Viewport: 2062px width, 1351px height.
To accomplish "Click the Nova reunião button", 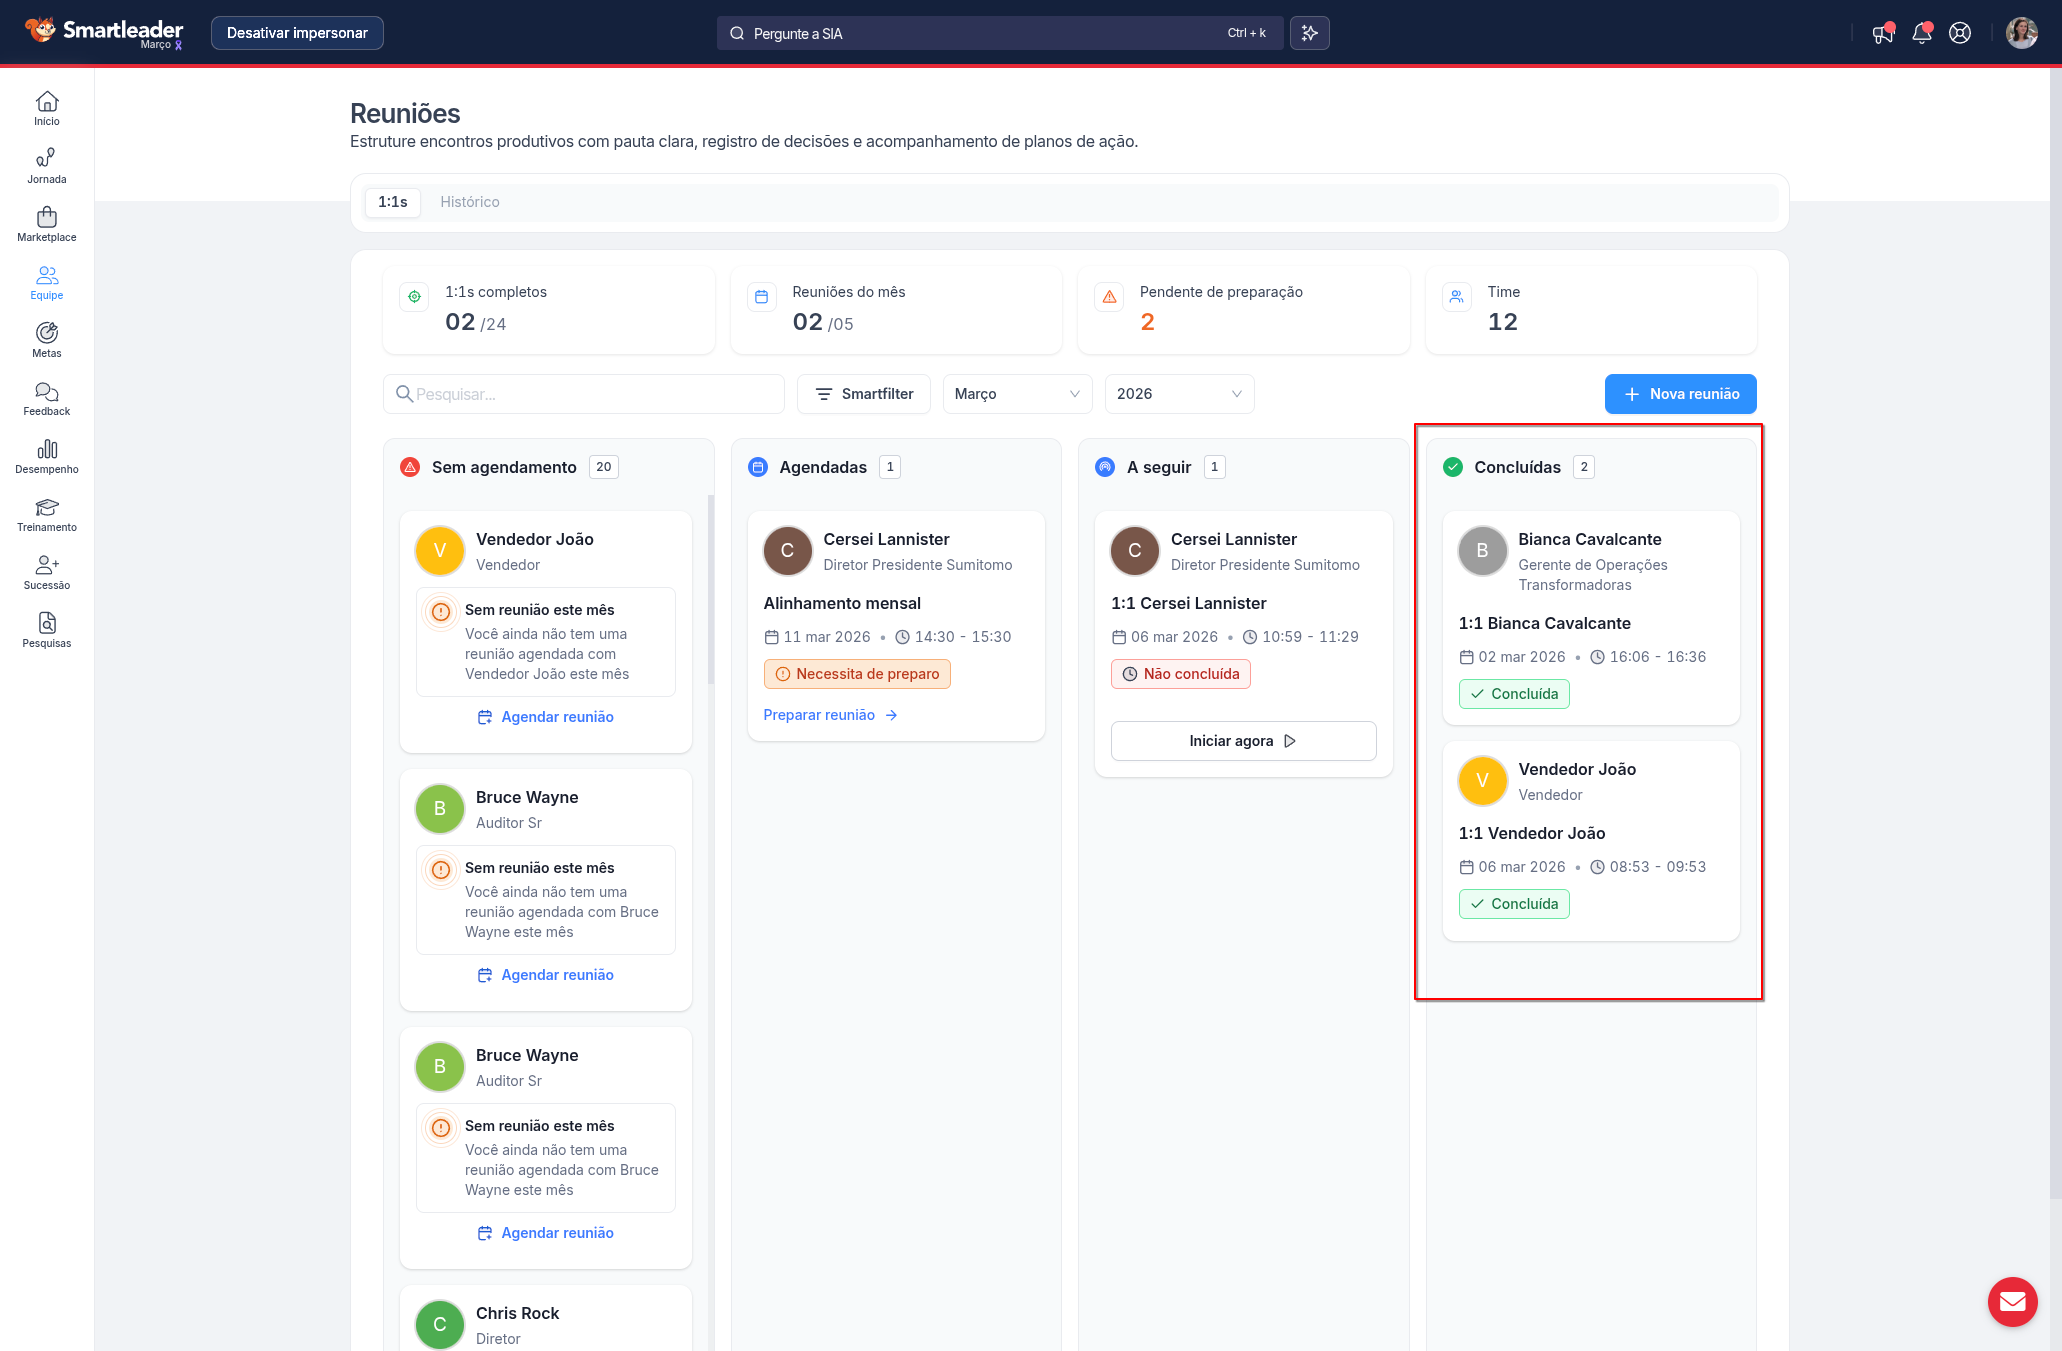I will click(1680, 394).
